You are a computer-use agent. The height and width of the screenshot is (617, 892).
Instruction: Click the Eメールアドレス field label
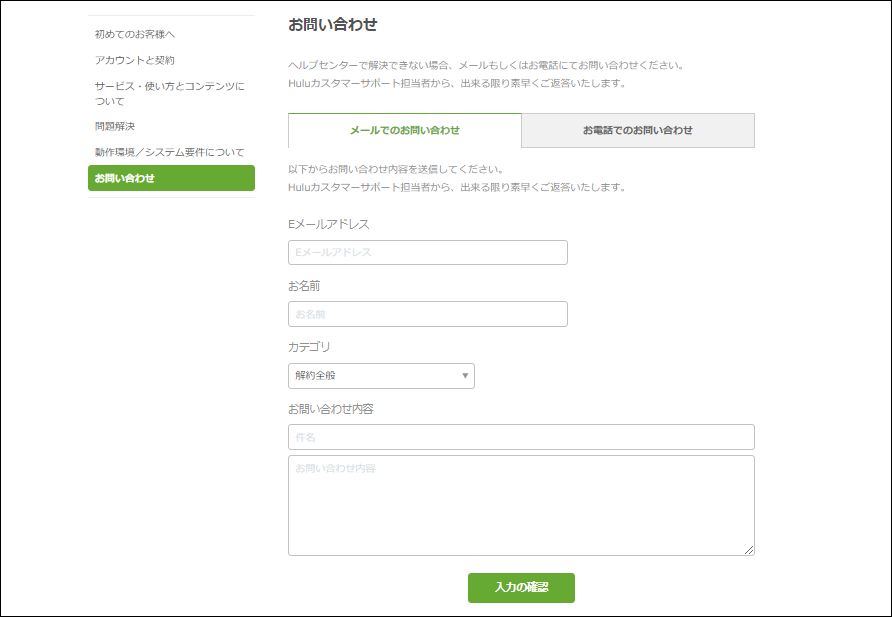click(328, 224)
